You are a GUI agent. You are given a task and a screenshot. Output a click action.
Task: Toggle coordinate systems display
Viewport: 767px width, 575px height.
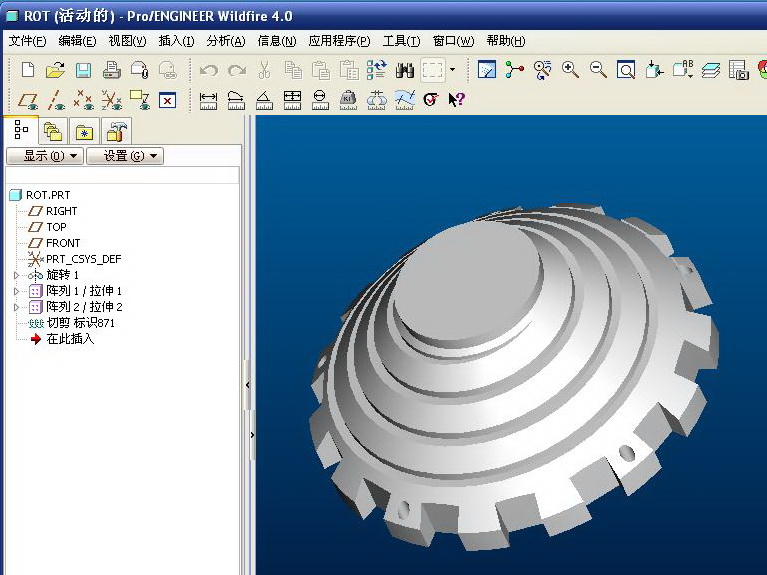pyautogui.click(x=112, y=100)
